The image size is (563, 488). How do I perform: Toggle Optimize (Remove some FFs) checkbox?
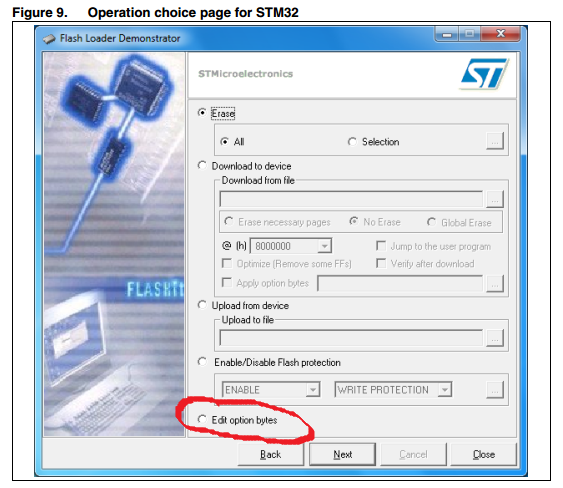coord(227,263)
